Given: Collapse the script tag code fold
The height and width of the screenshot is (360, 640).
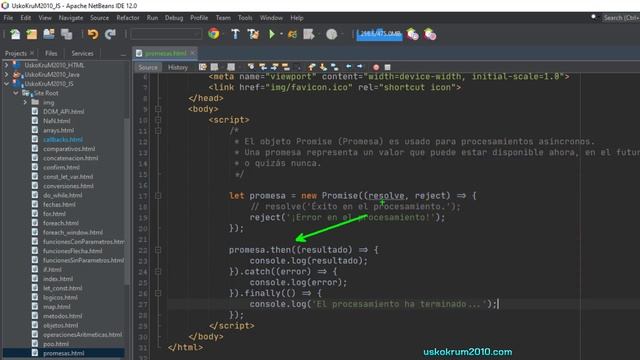Looking at the screenshot, I should (x=158, y=120).
